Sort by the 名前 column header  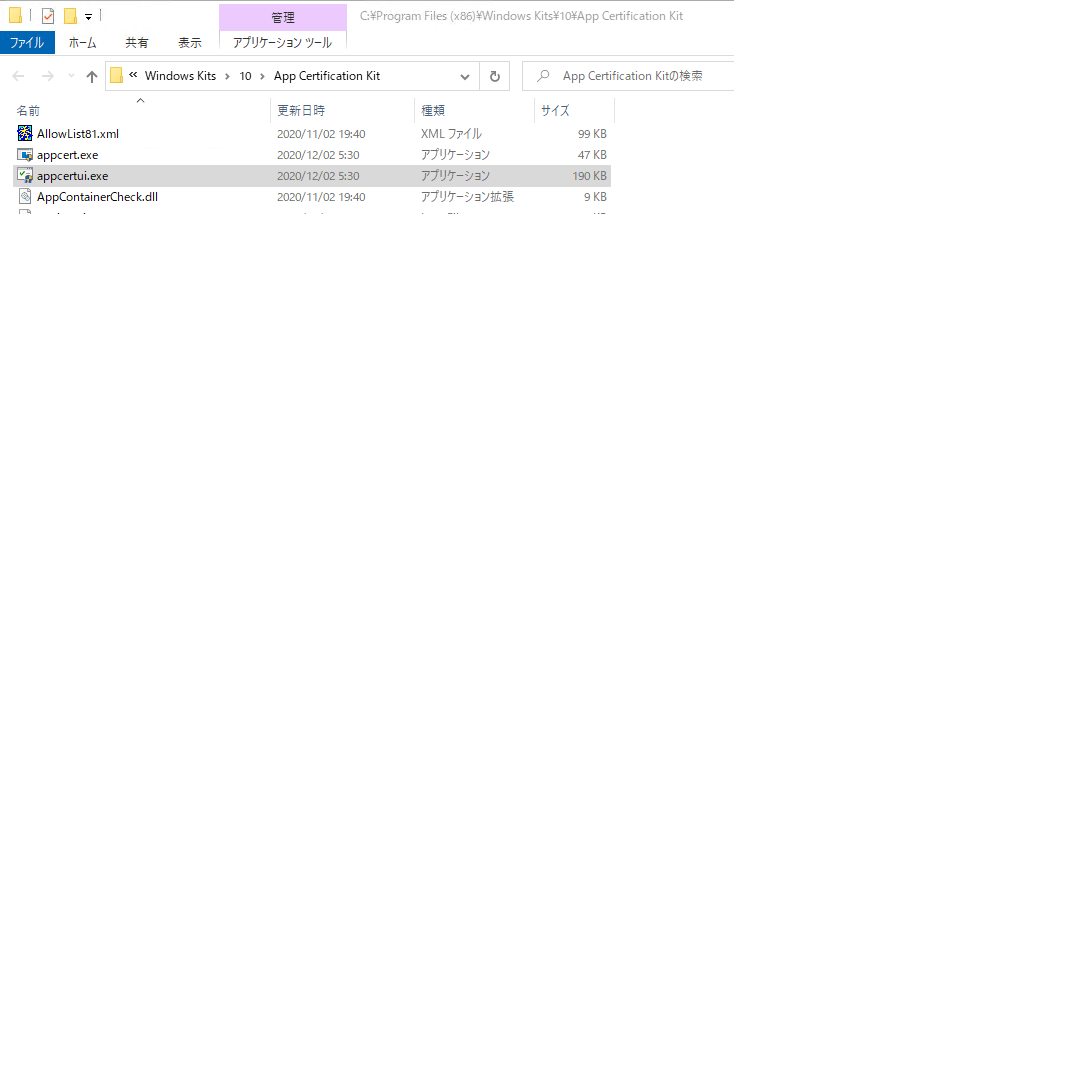(x=141, y=110)
